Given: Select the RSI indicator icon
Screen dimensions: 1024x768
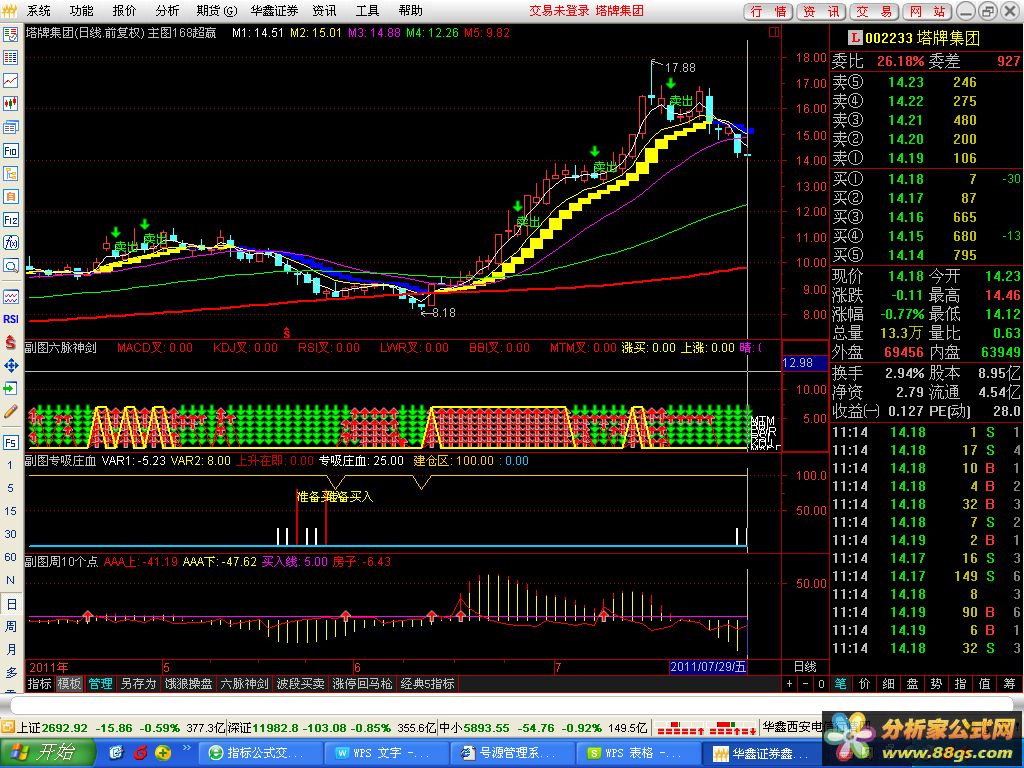Looking at the screenshot, I should point(10,319).
